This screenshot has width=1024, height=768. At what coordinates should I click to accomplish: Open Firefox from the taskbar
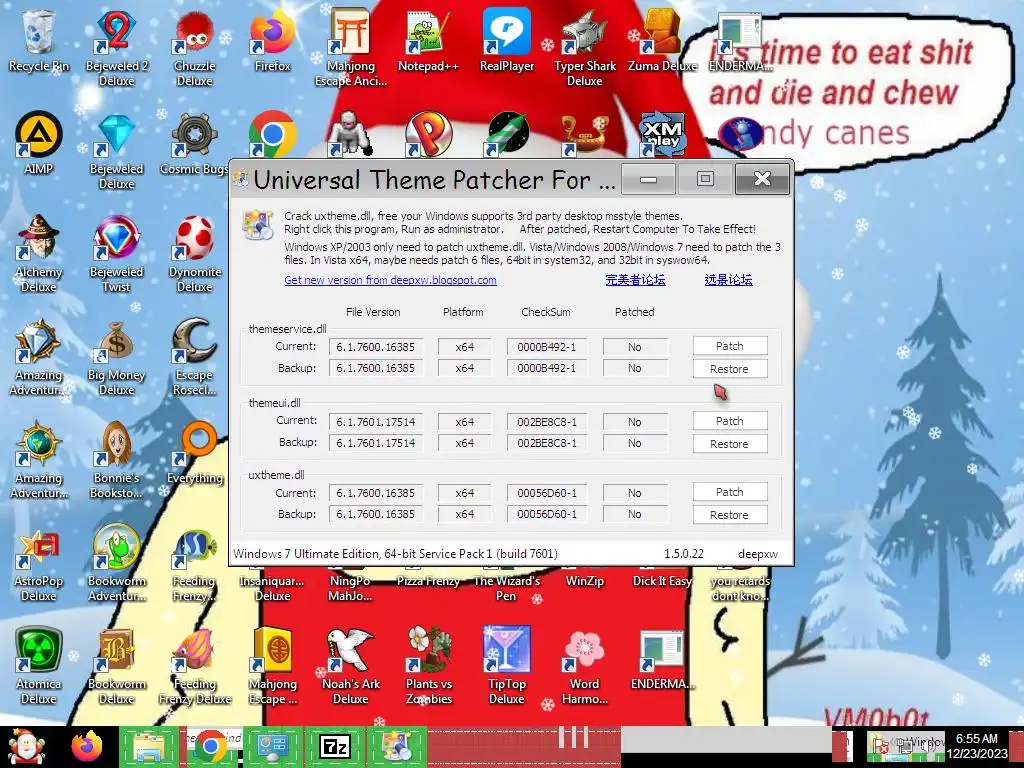(87, 746)
